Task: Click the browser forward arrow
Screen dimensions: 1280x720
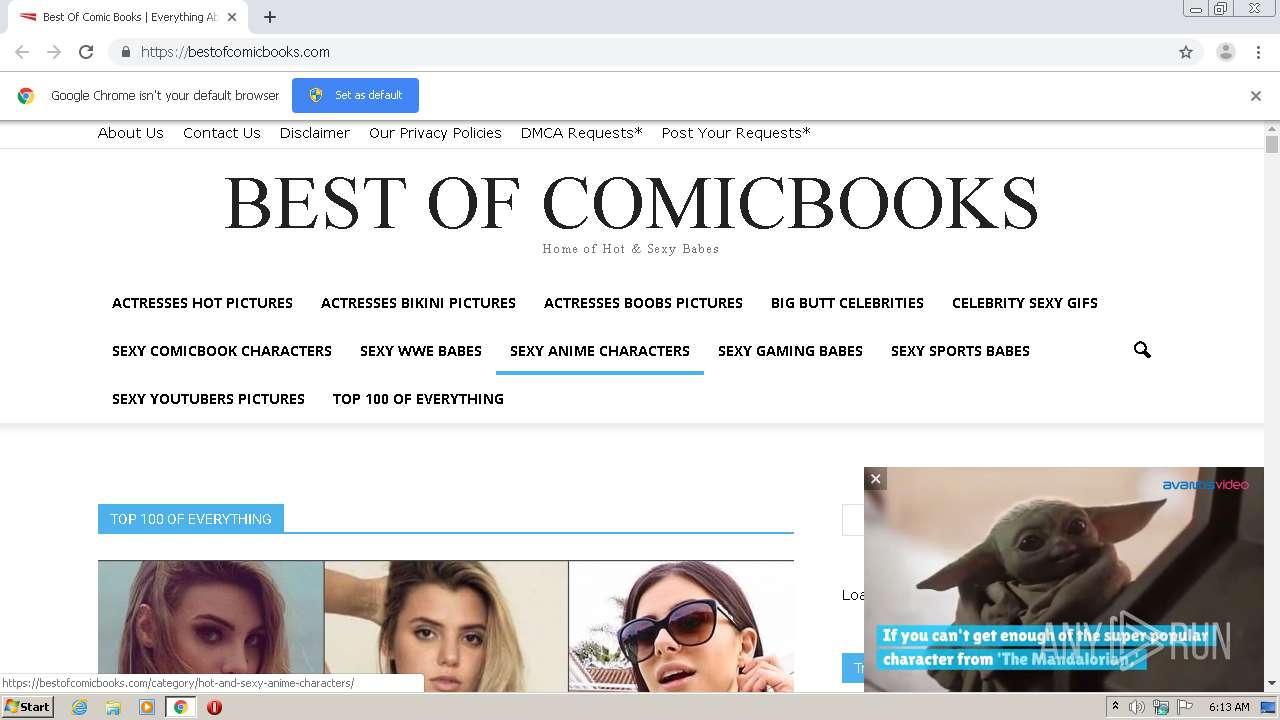Action: tap(54, 52)
